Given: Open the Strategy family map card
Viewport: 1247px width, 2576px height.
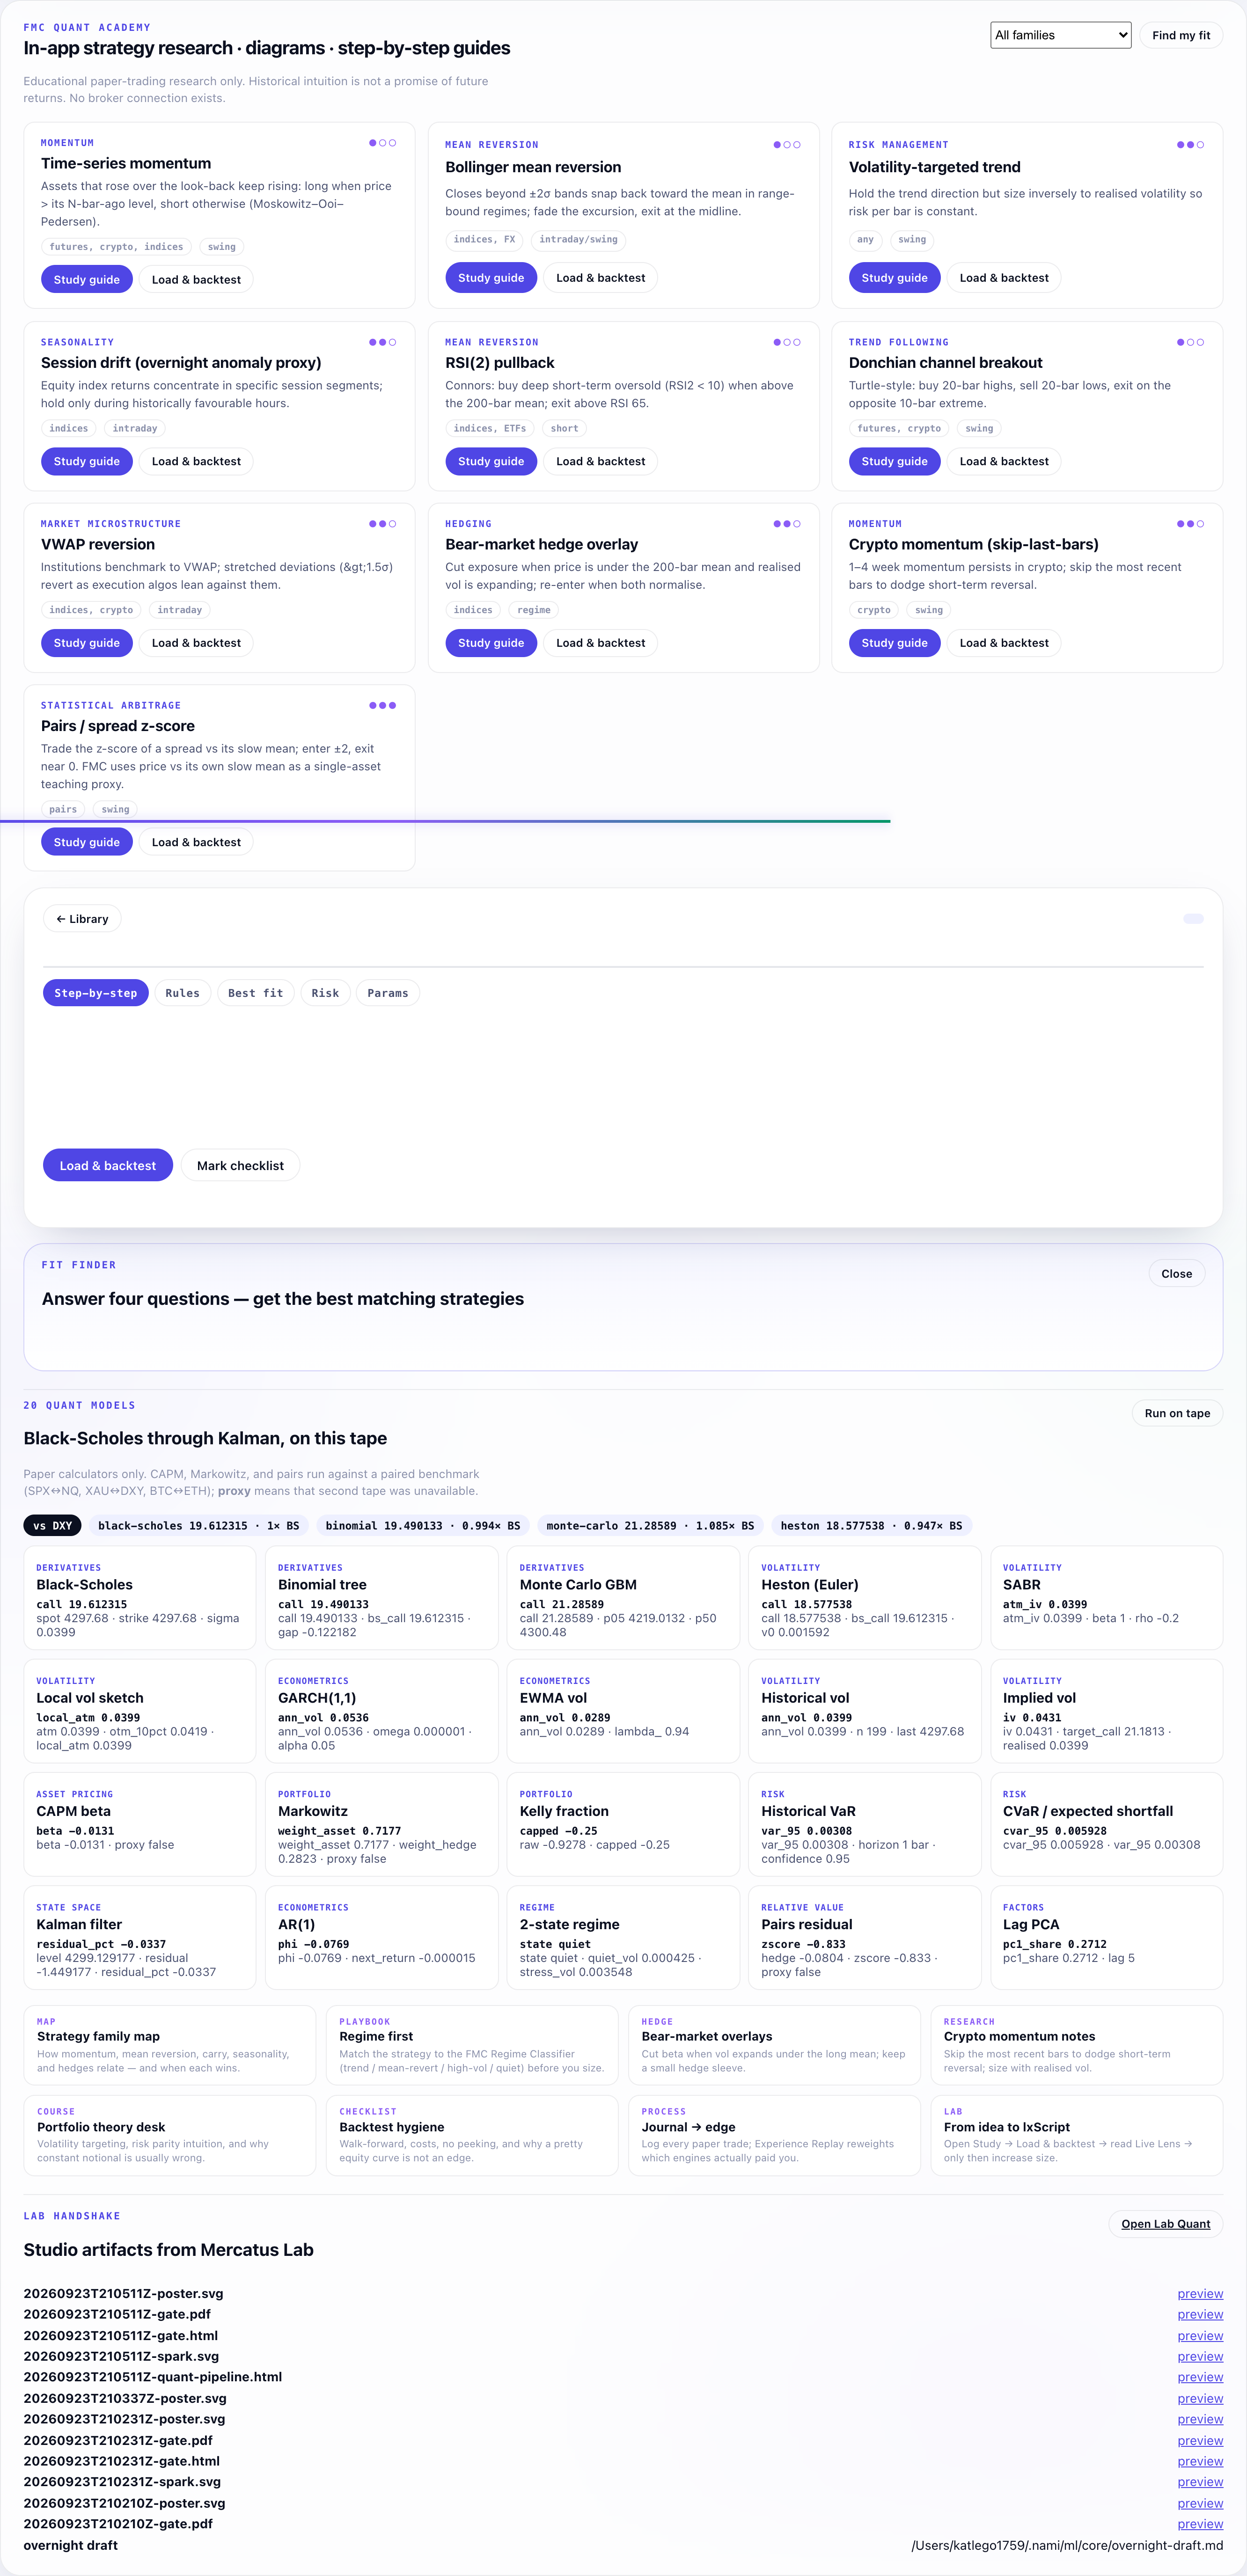Looking at the screenshot, I should tap(170, 2045).
